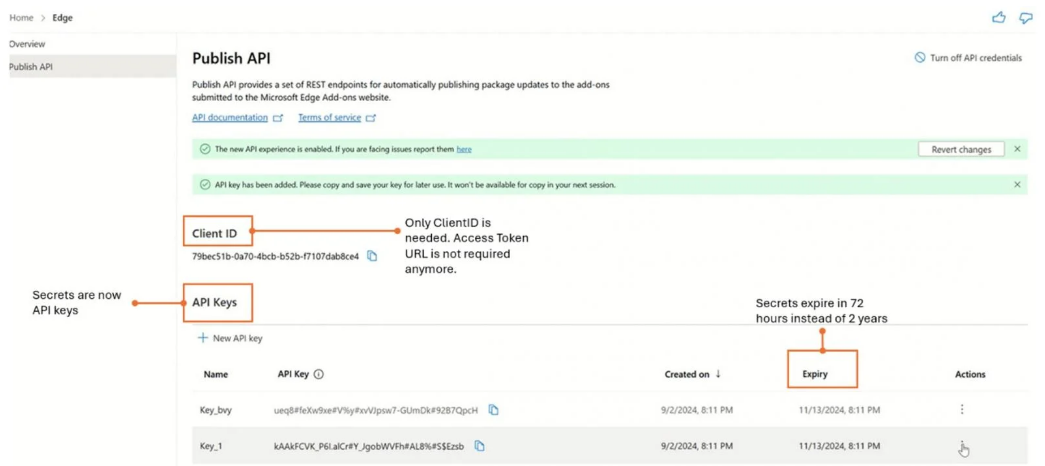Click the Publish API page heading

click(x=231, y=59)
